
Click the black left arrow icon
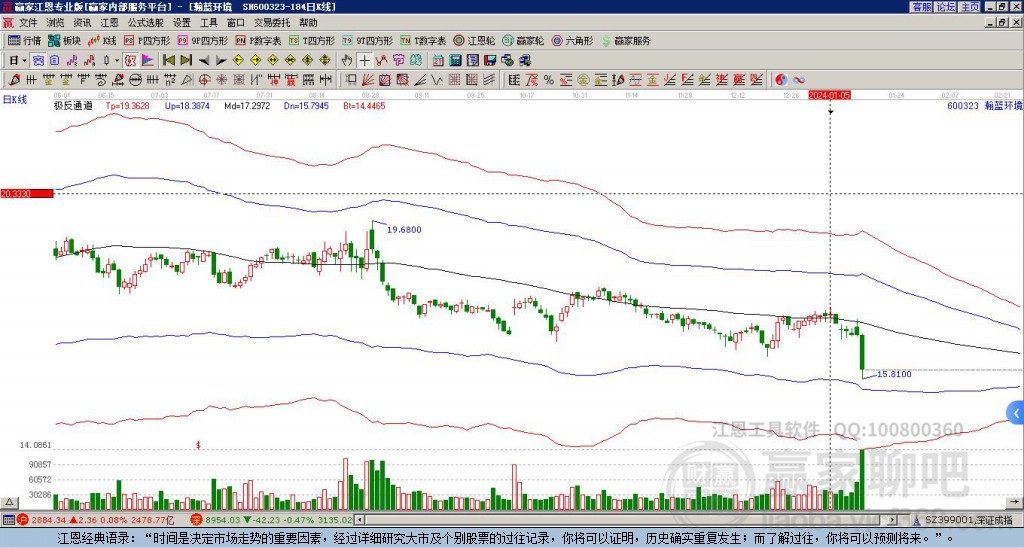204,60
